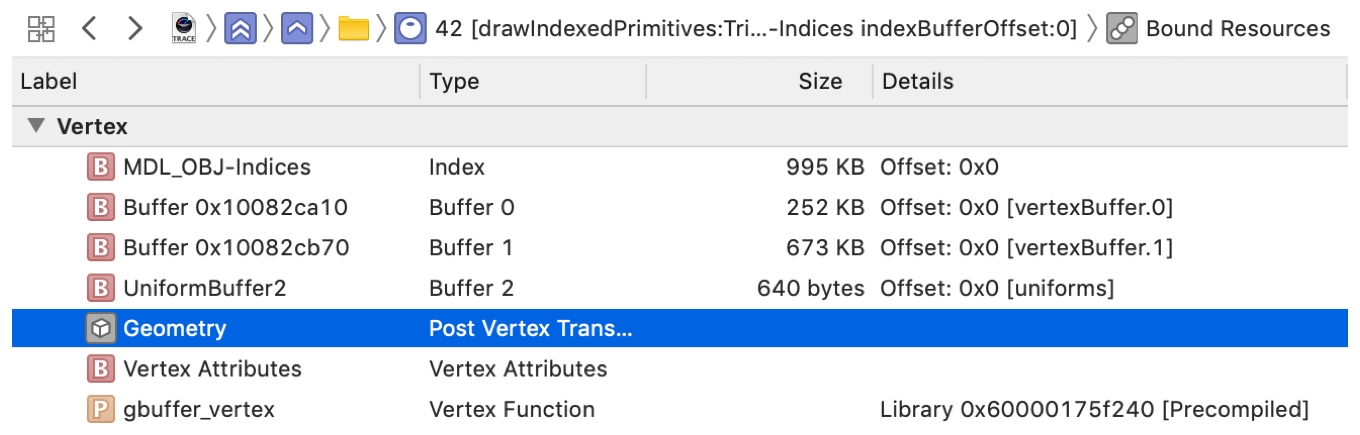This screenshot has height=435, width=1360.
Task: Open the Bound Resources breadcrumb menu
Action: click(x=1238, y=28)
